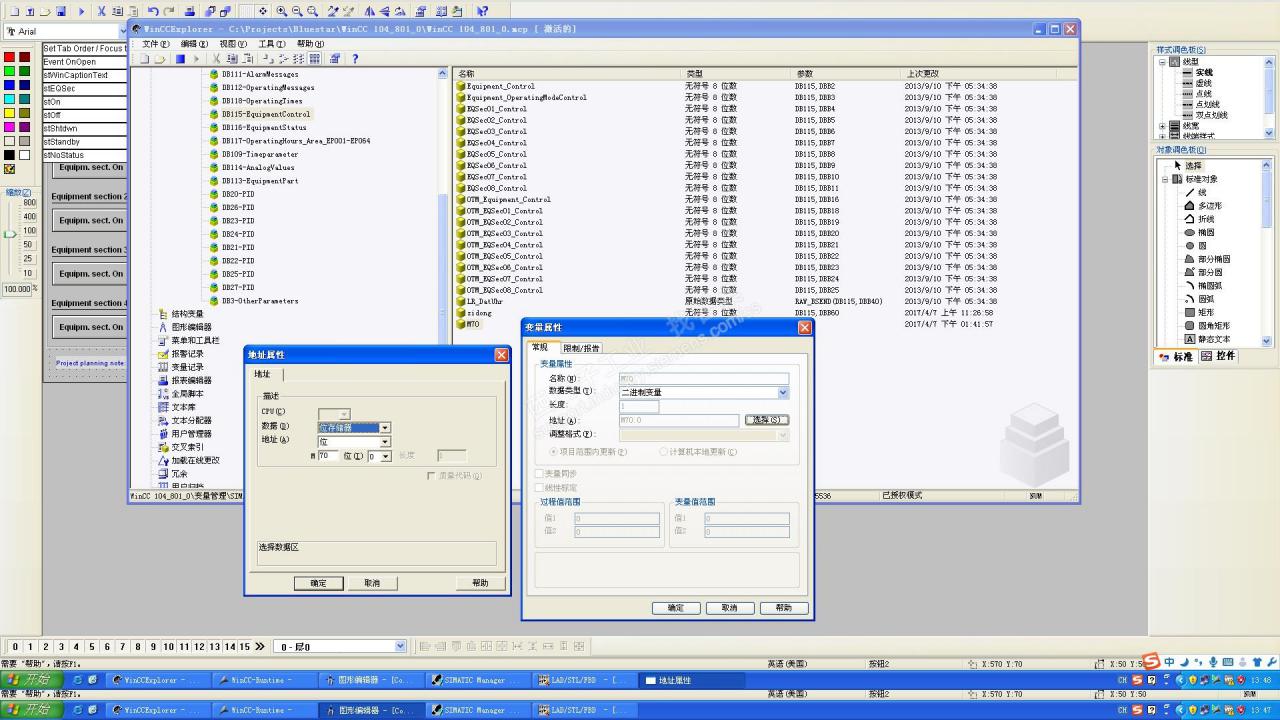The width and height of the screenshot is (1280, 720).
Task: Select the Polyline (折线) object tool
Action: pyautogui.click(x=1199, y=219)
